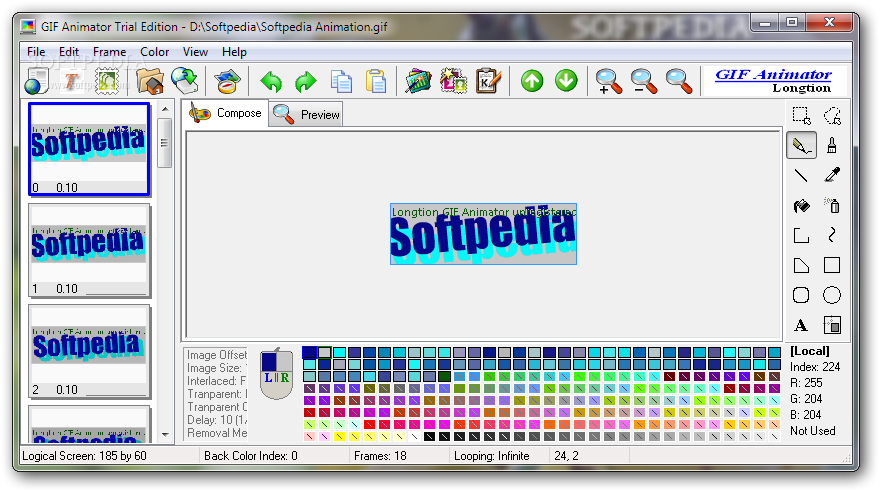Select the rounded rectangle tool

pyautogui.click(x=801, y=295)
